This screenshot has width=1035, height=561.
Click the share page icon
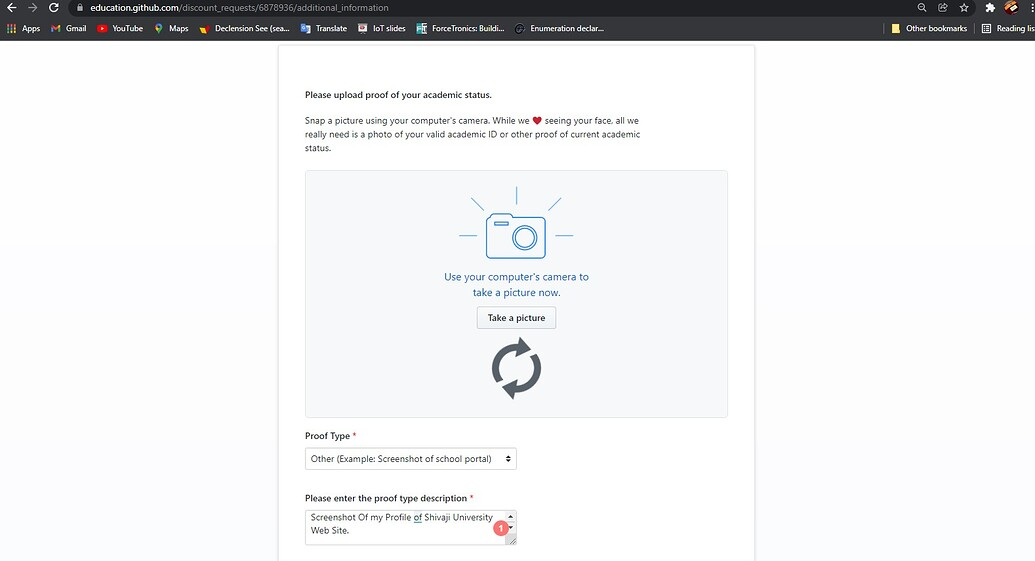point(943,8)
